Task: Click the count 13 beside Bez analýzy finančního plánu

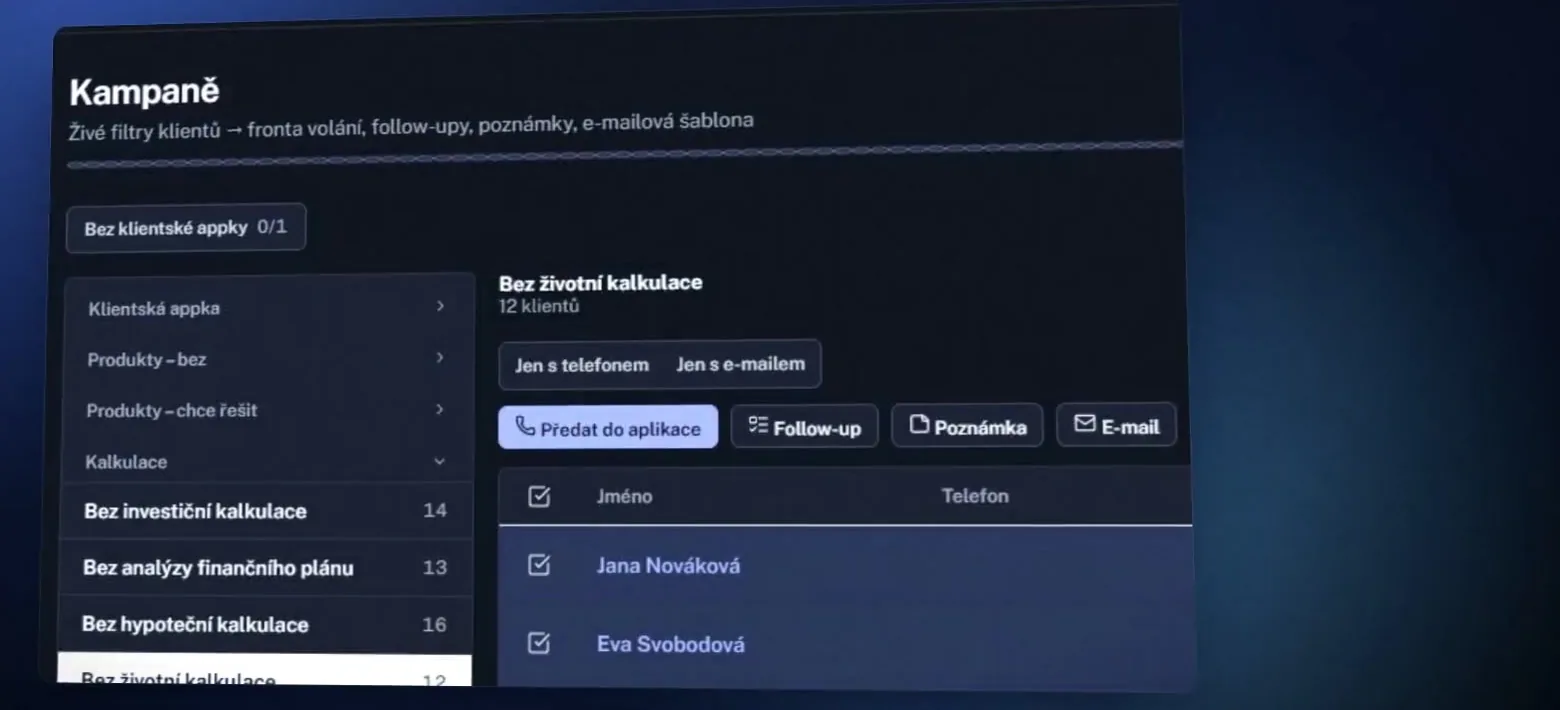Action: coord(434,567)
